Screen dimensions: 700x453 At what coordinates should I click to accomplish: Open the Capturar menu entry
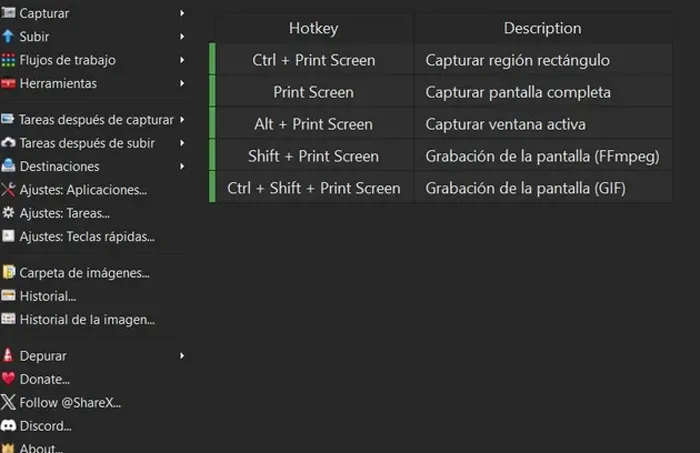(44, 13)
